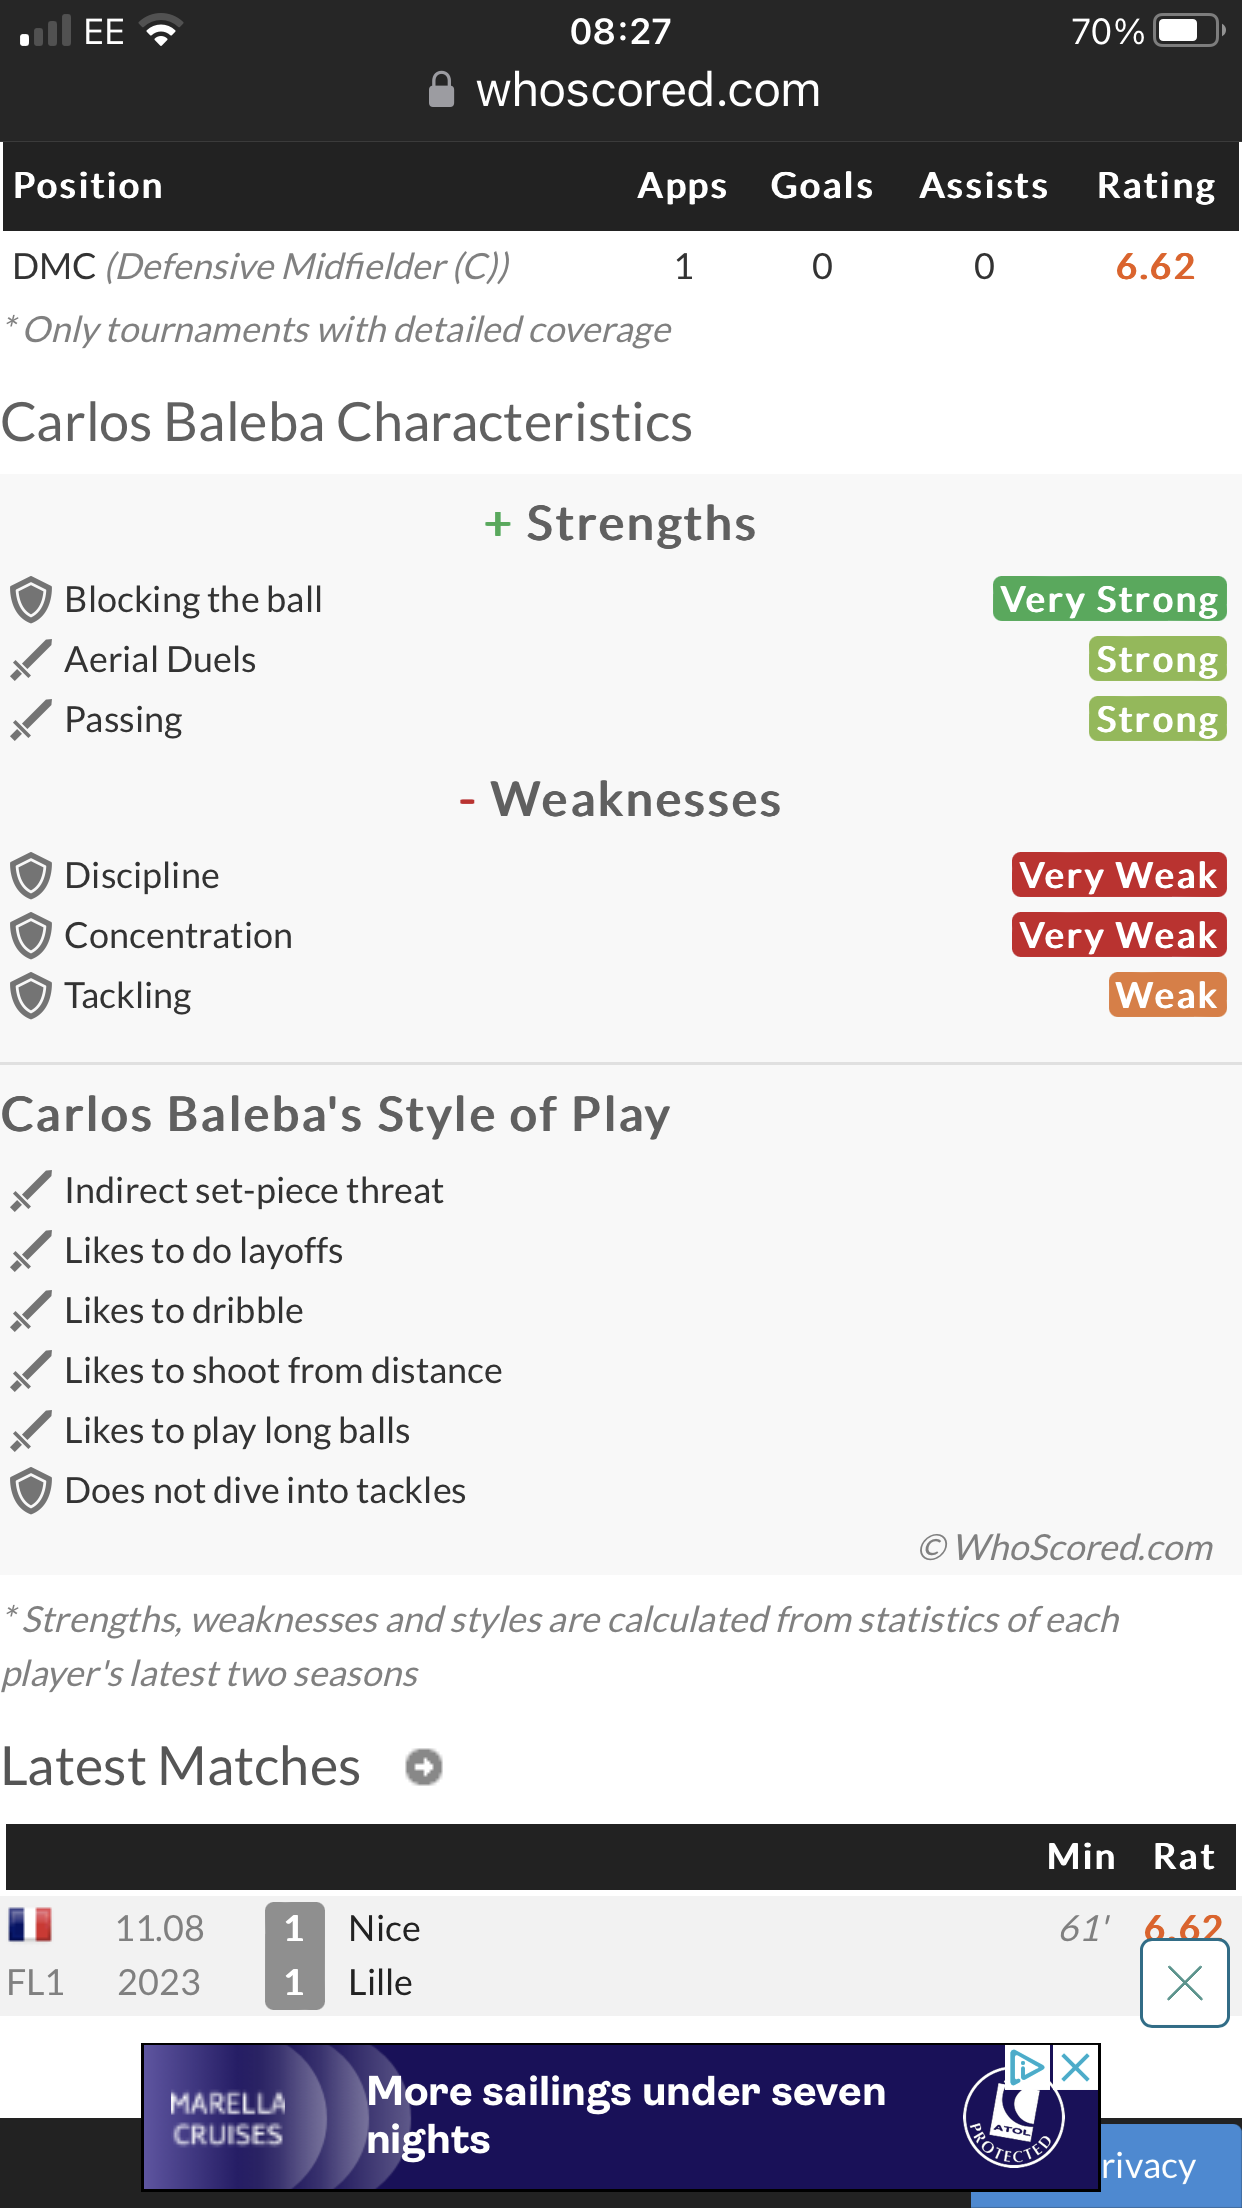This screenshot has height=2208, width=1242.
Task: Sort table by Apps column
Action: pos(682,186)
